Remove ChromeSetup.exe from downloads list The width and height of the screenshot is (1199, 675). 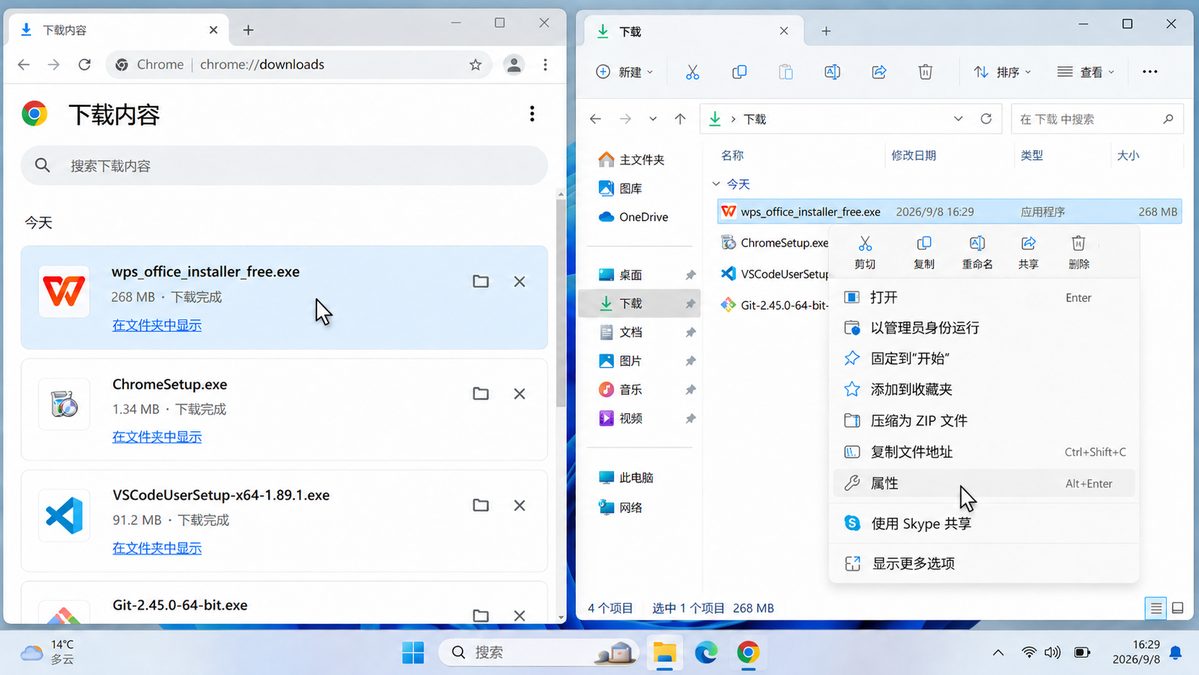click(x=519, y=394)
